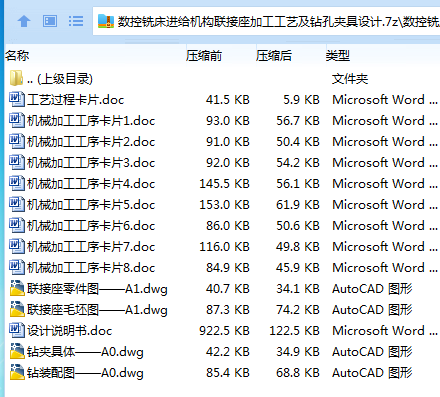Click the Word icon for 机械加工工序卡片7.doc
440x397 pixels.
point(17,246)
